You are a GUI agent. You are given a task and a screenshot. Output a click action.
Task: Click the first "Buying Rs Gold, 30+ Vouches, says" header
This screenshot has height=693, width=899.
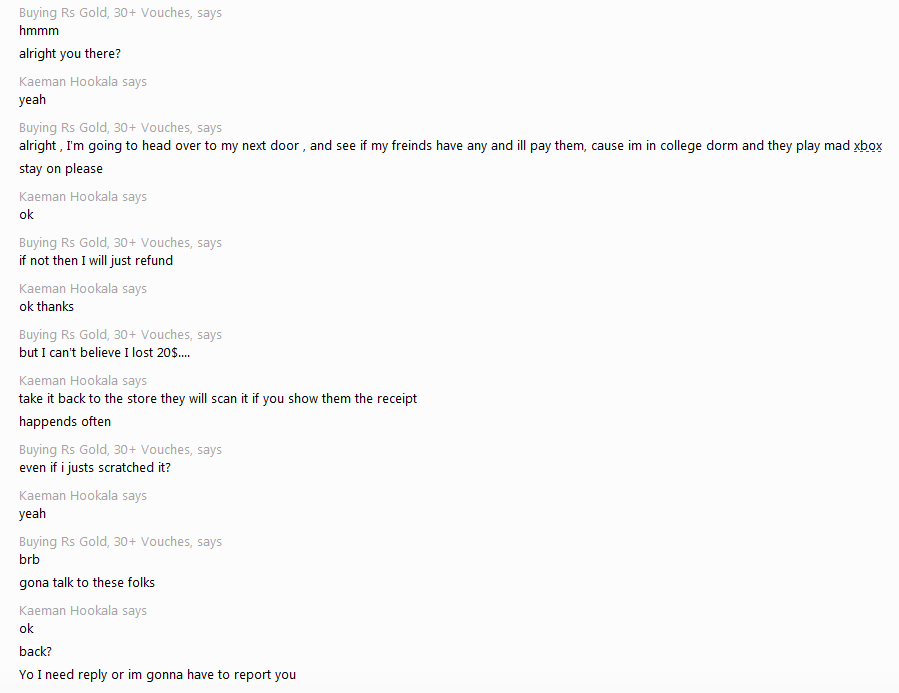tap(120, 13)
